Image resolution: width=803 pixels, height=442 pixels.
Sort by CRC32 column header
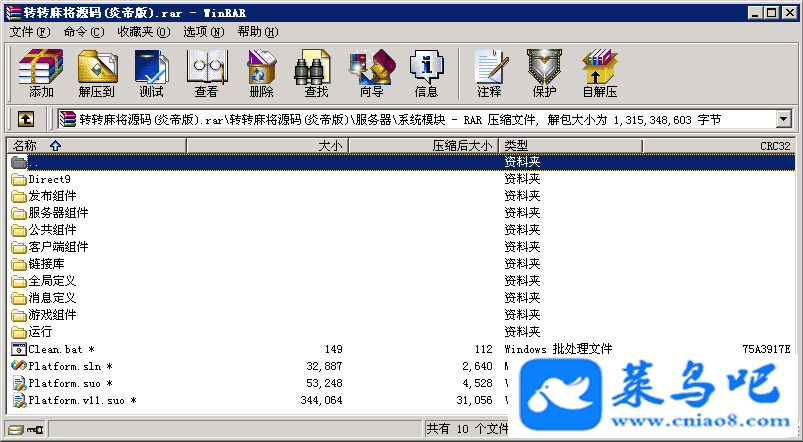[719, 146]
